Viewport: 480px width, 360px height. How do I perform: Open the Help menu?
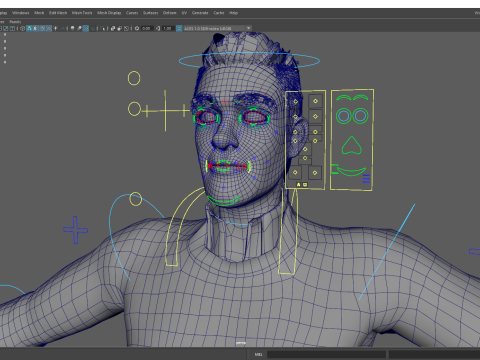tap(233, 13)
